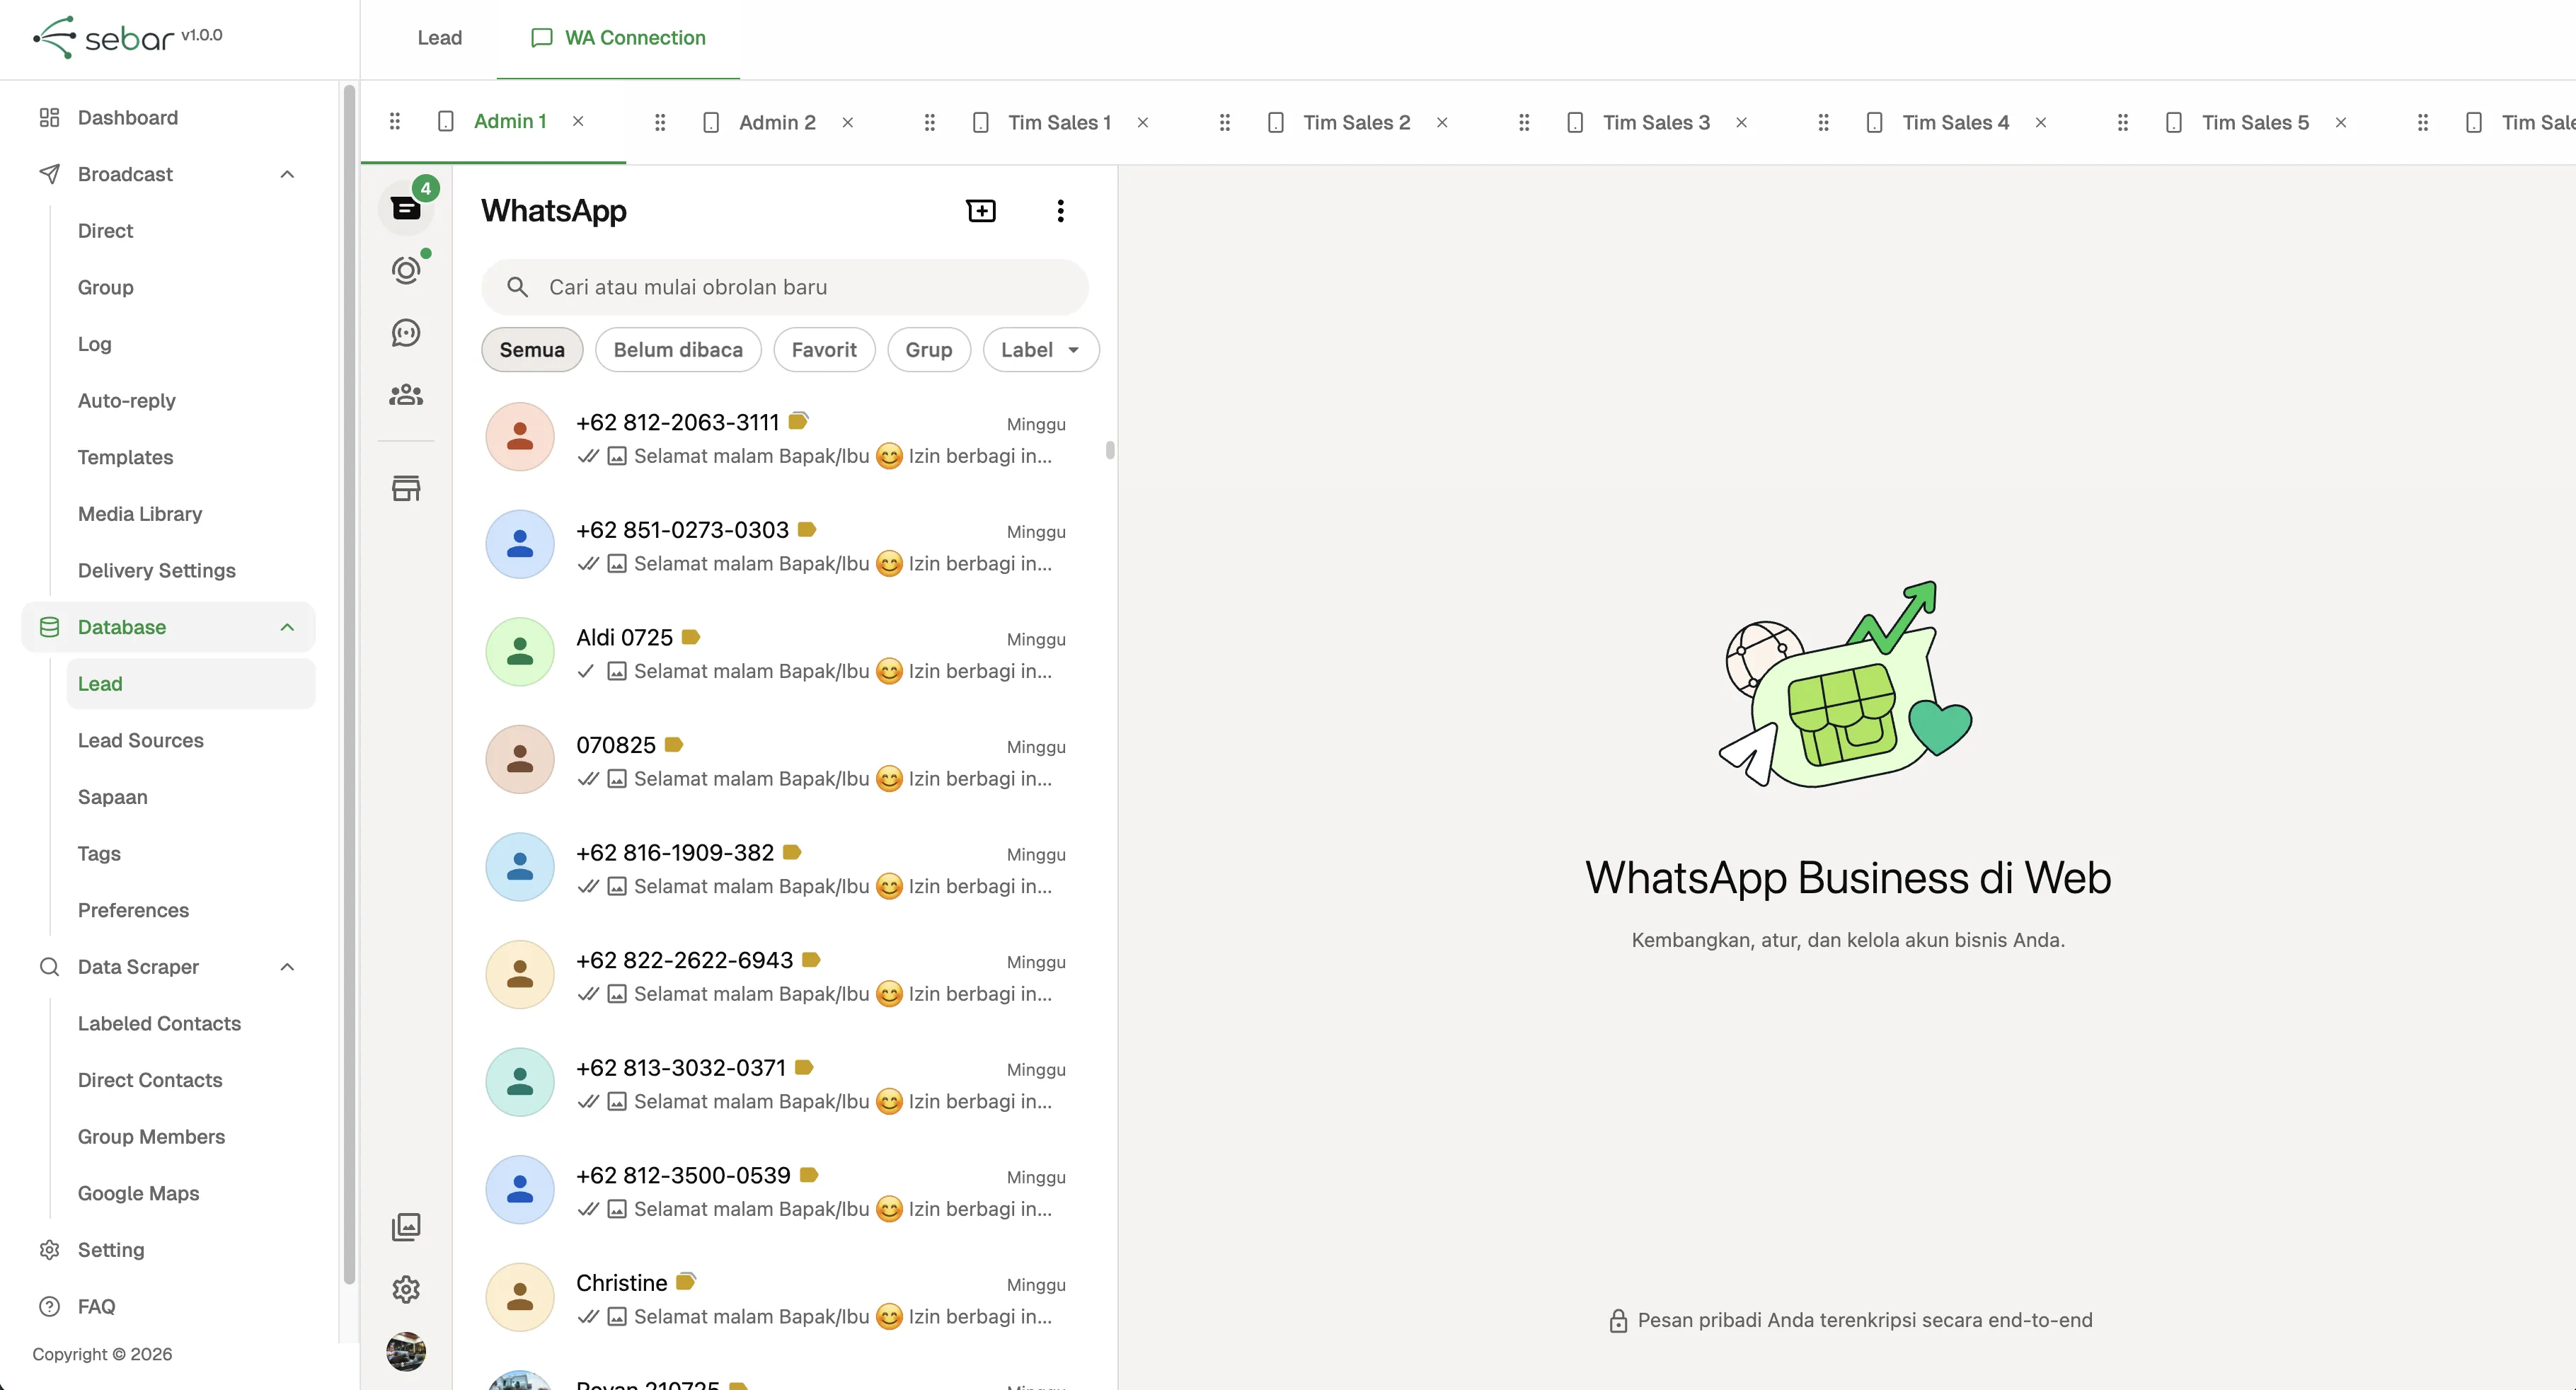Close the Admin 1 tab
2576x1390 pixels.
point(578,121)
